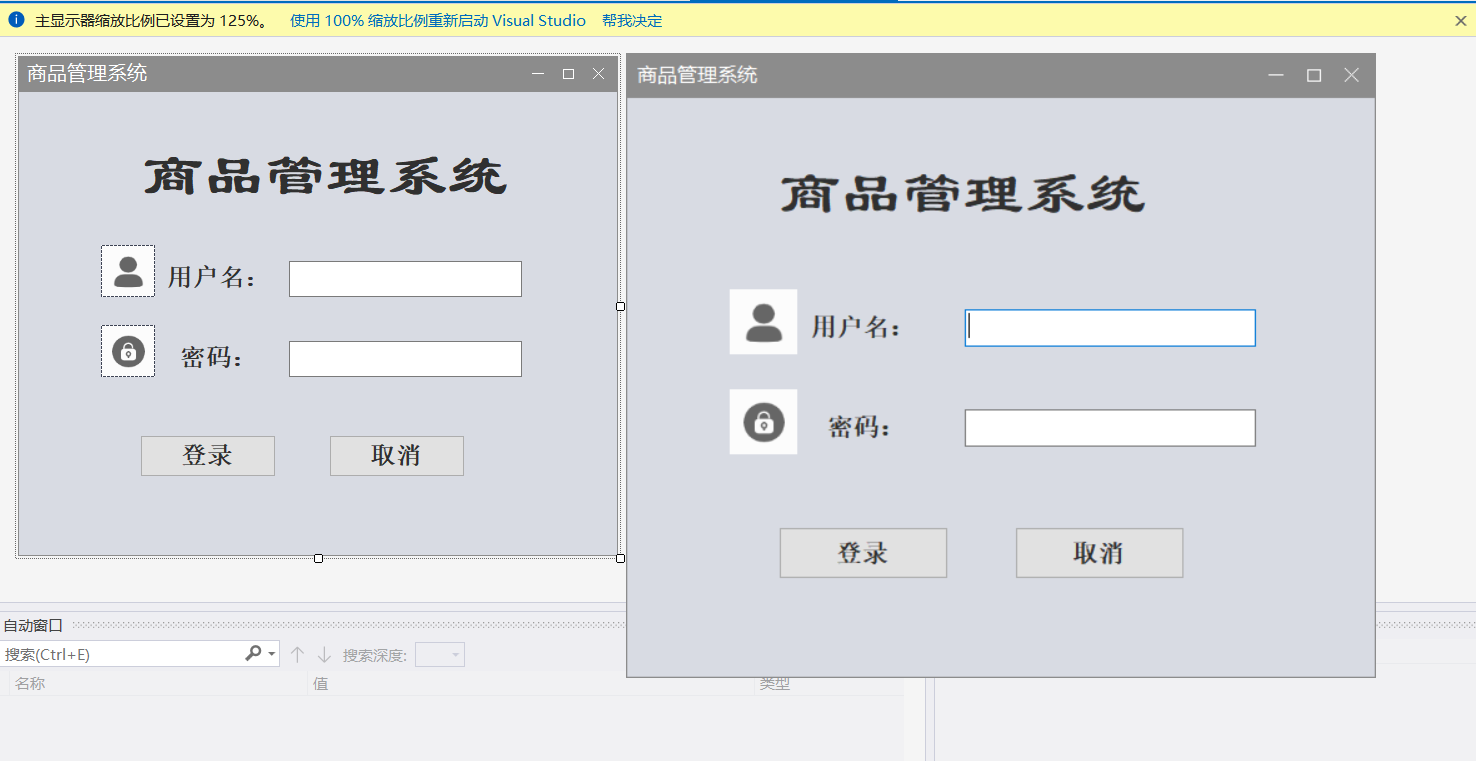The height and width of the screenshot is (761, 1476).
Task: Select the lock picture box in designer form
Action: 128,351
